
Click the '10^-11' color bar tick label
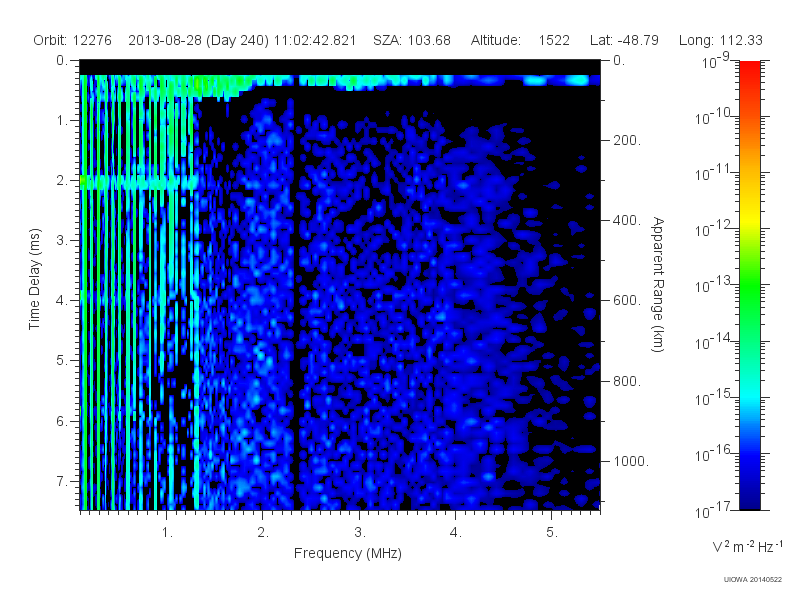715,173
